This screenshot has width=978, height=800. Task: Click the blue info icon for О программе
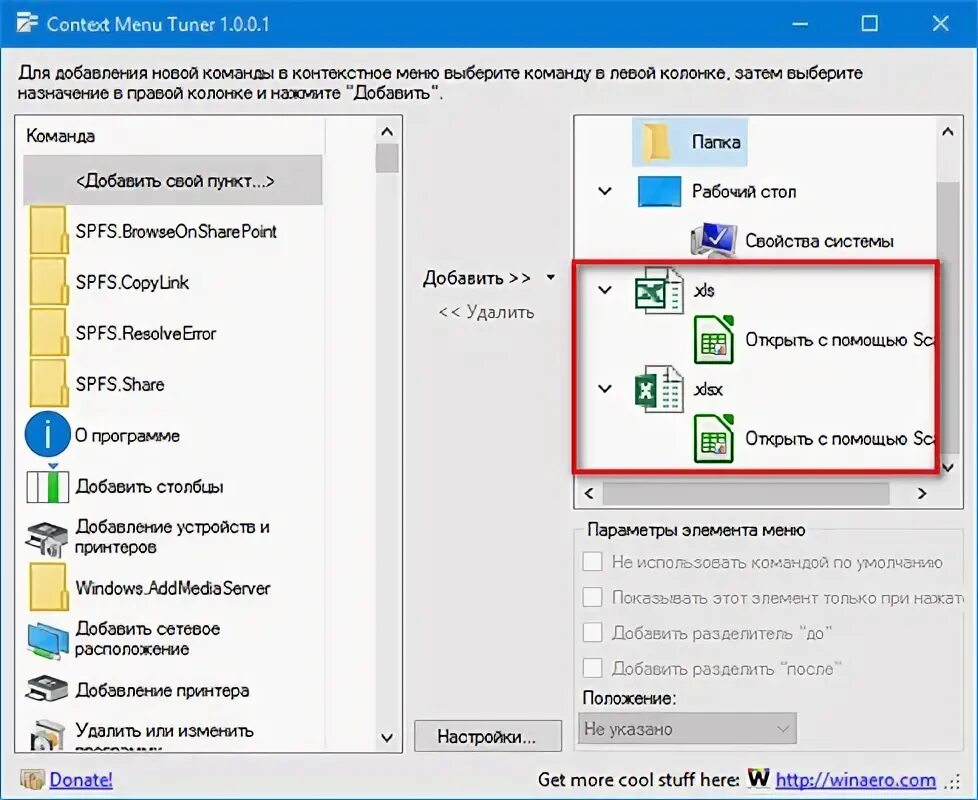tap(47, 435)
